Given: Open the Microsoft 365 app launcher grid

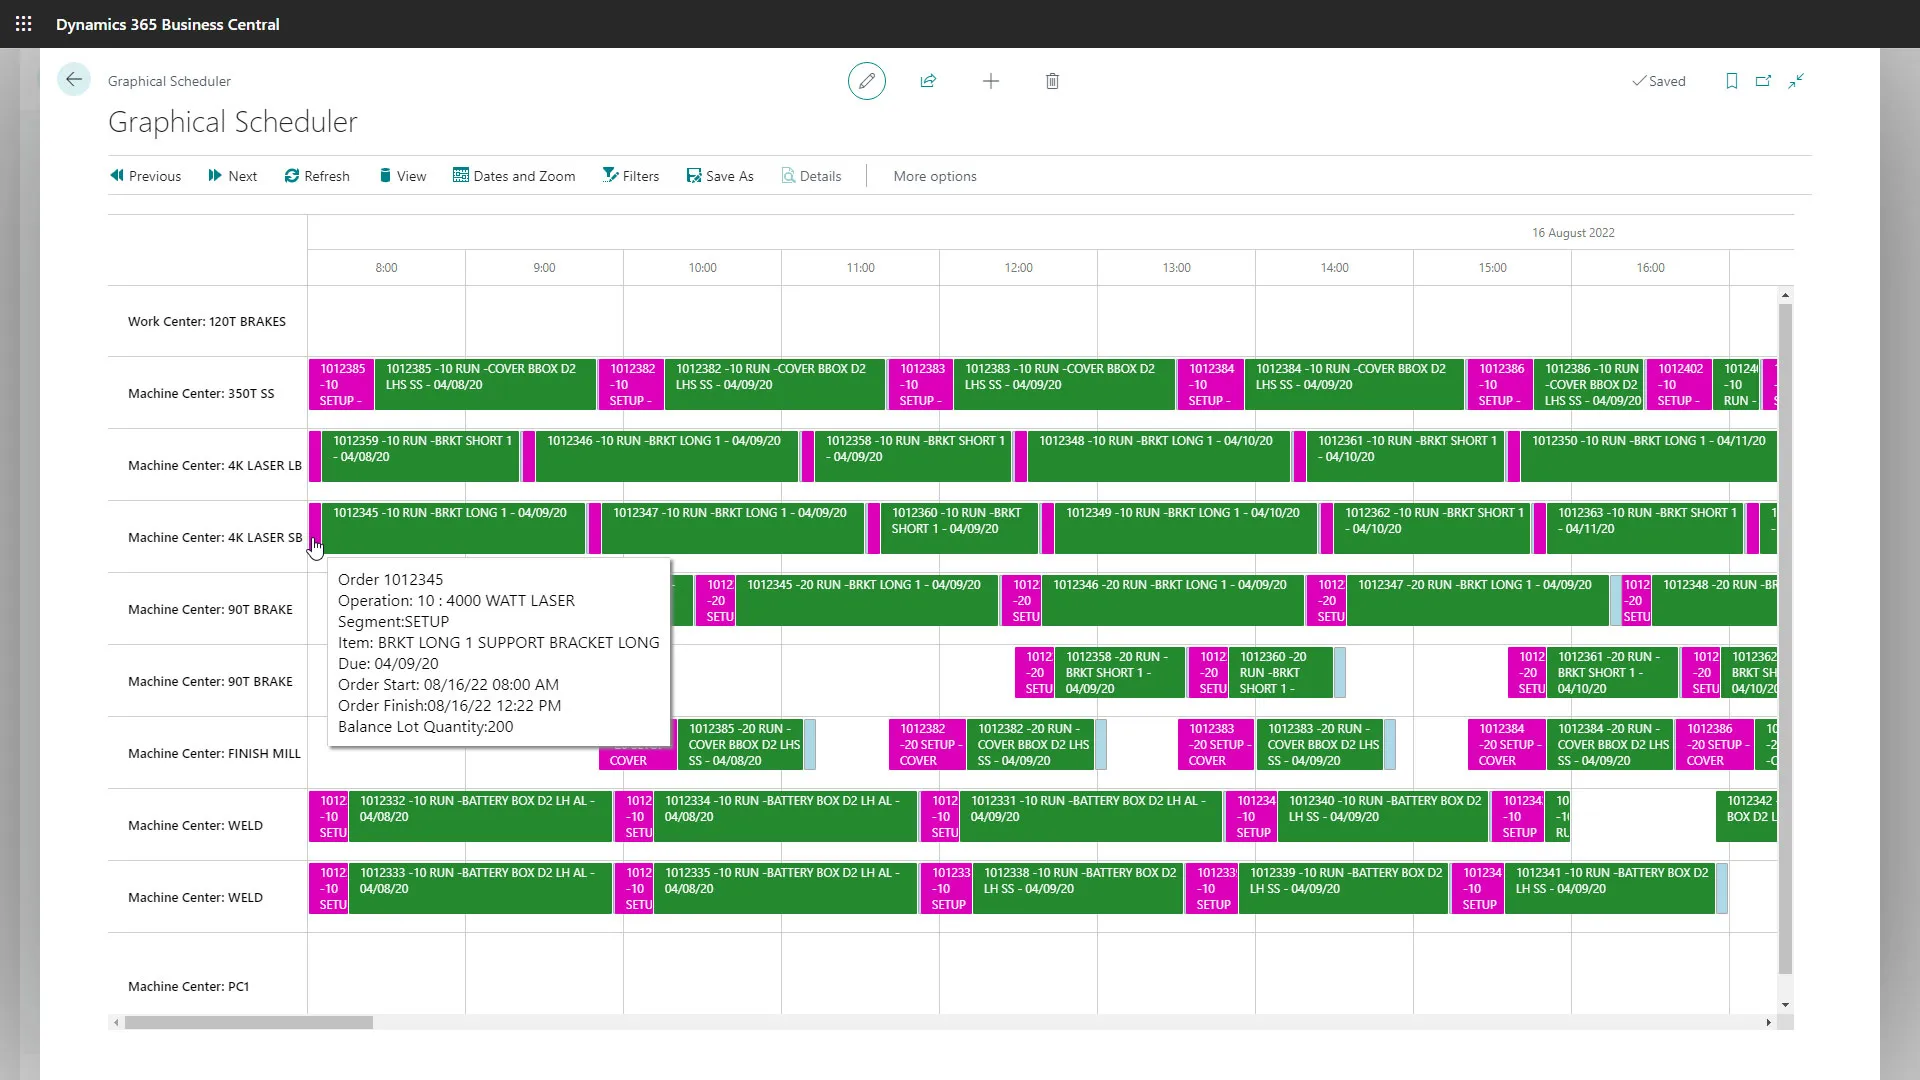Looking at the screenshot, I should click(24, 24).
